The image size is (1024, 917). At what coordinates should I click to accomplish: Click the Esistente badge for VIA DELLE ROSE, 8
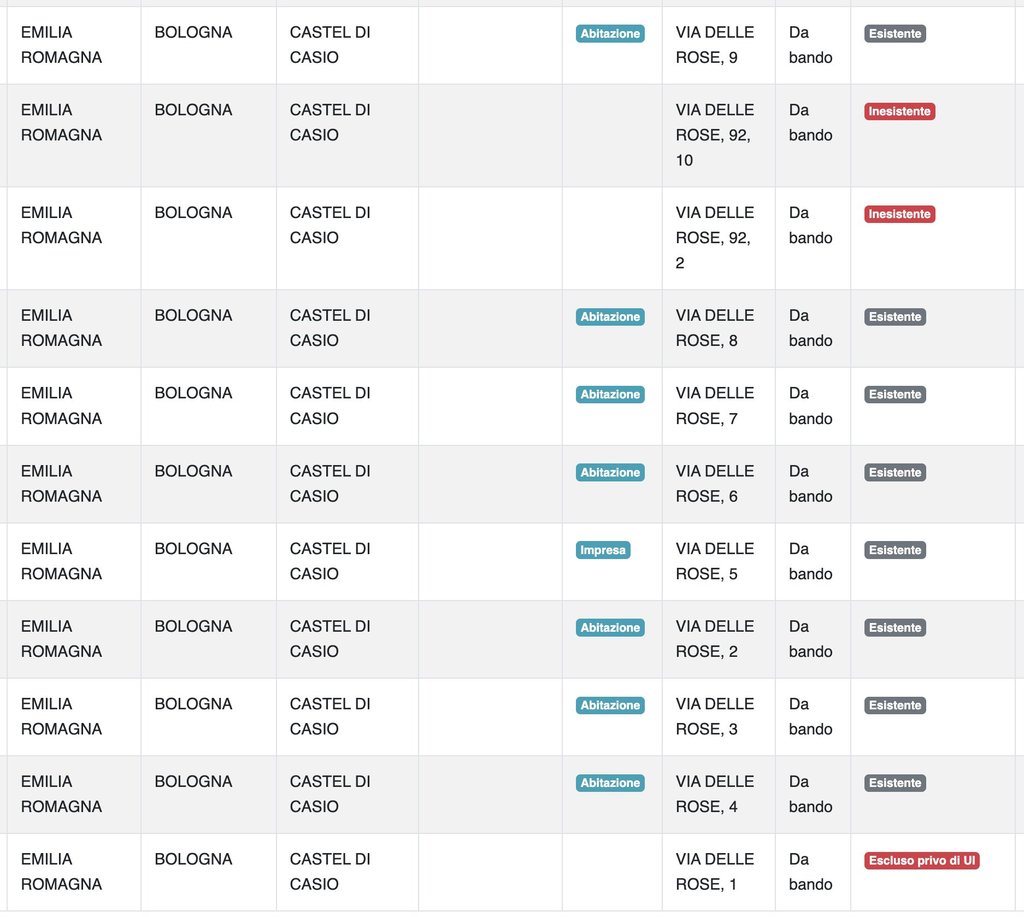pos(895,317)
